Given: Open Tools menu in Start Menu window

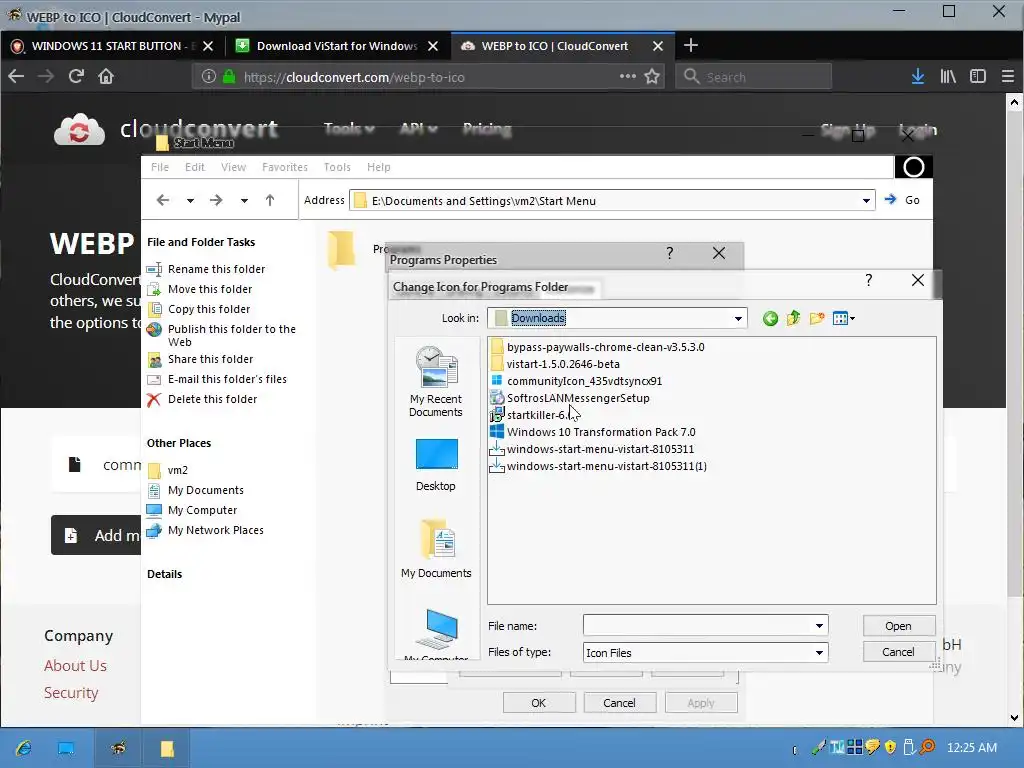Looking at the screenshot, I should pyautogui.click(x=337, y=167).
